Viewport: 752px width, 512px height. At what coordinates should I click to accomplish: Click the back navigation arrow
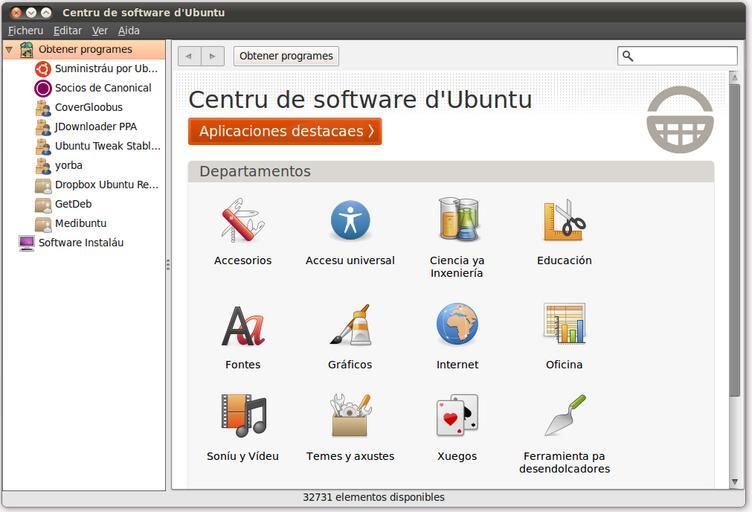click(x=189, y=56)
